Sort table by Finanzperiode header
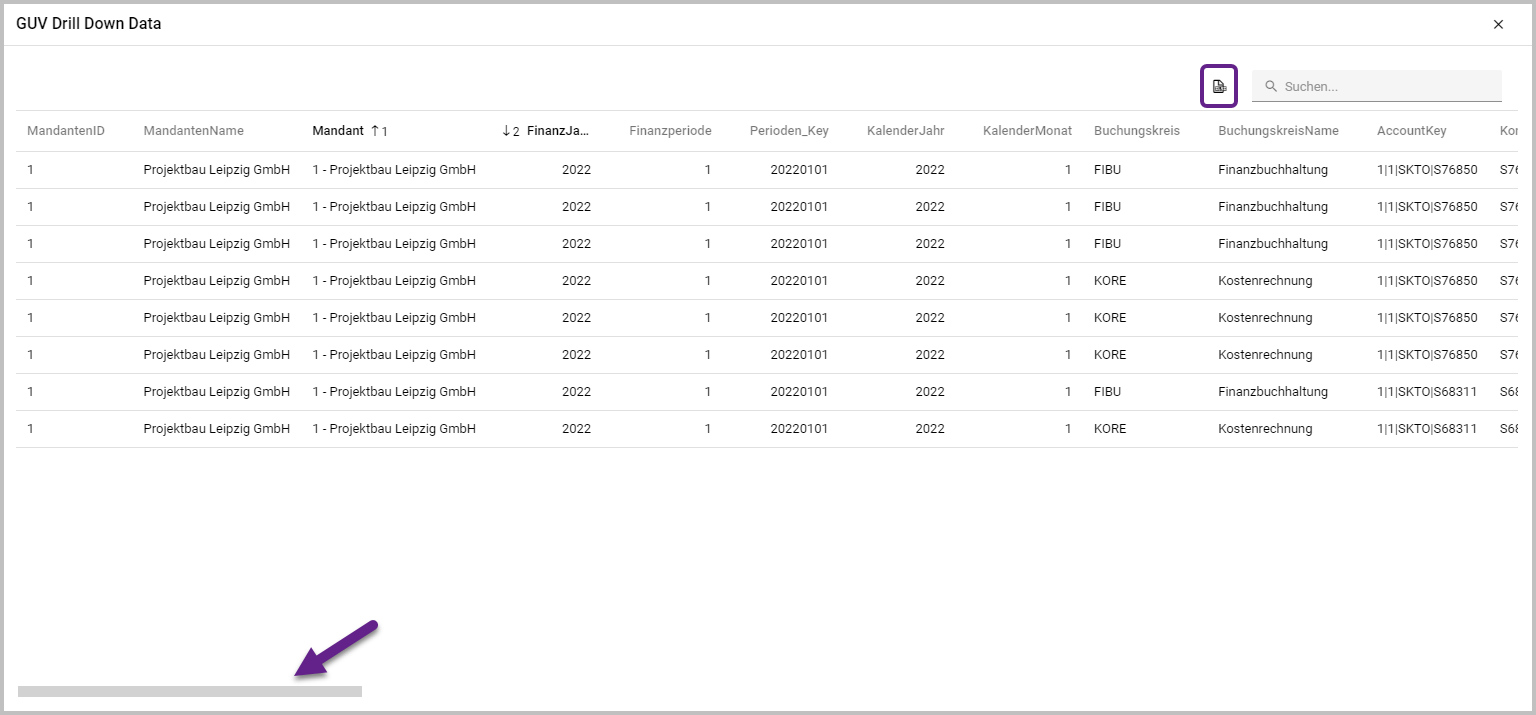 (x=670, y=131)
